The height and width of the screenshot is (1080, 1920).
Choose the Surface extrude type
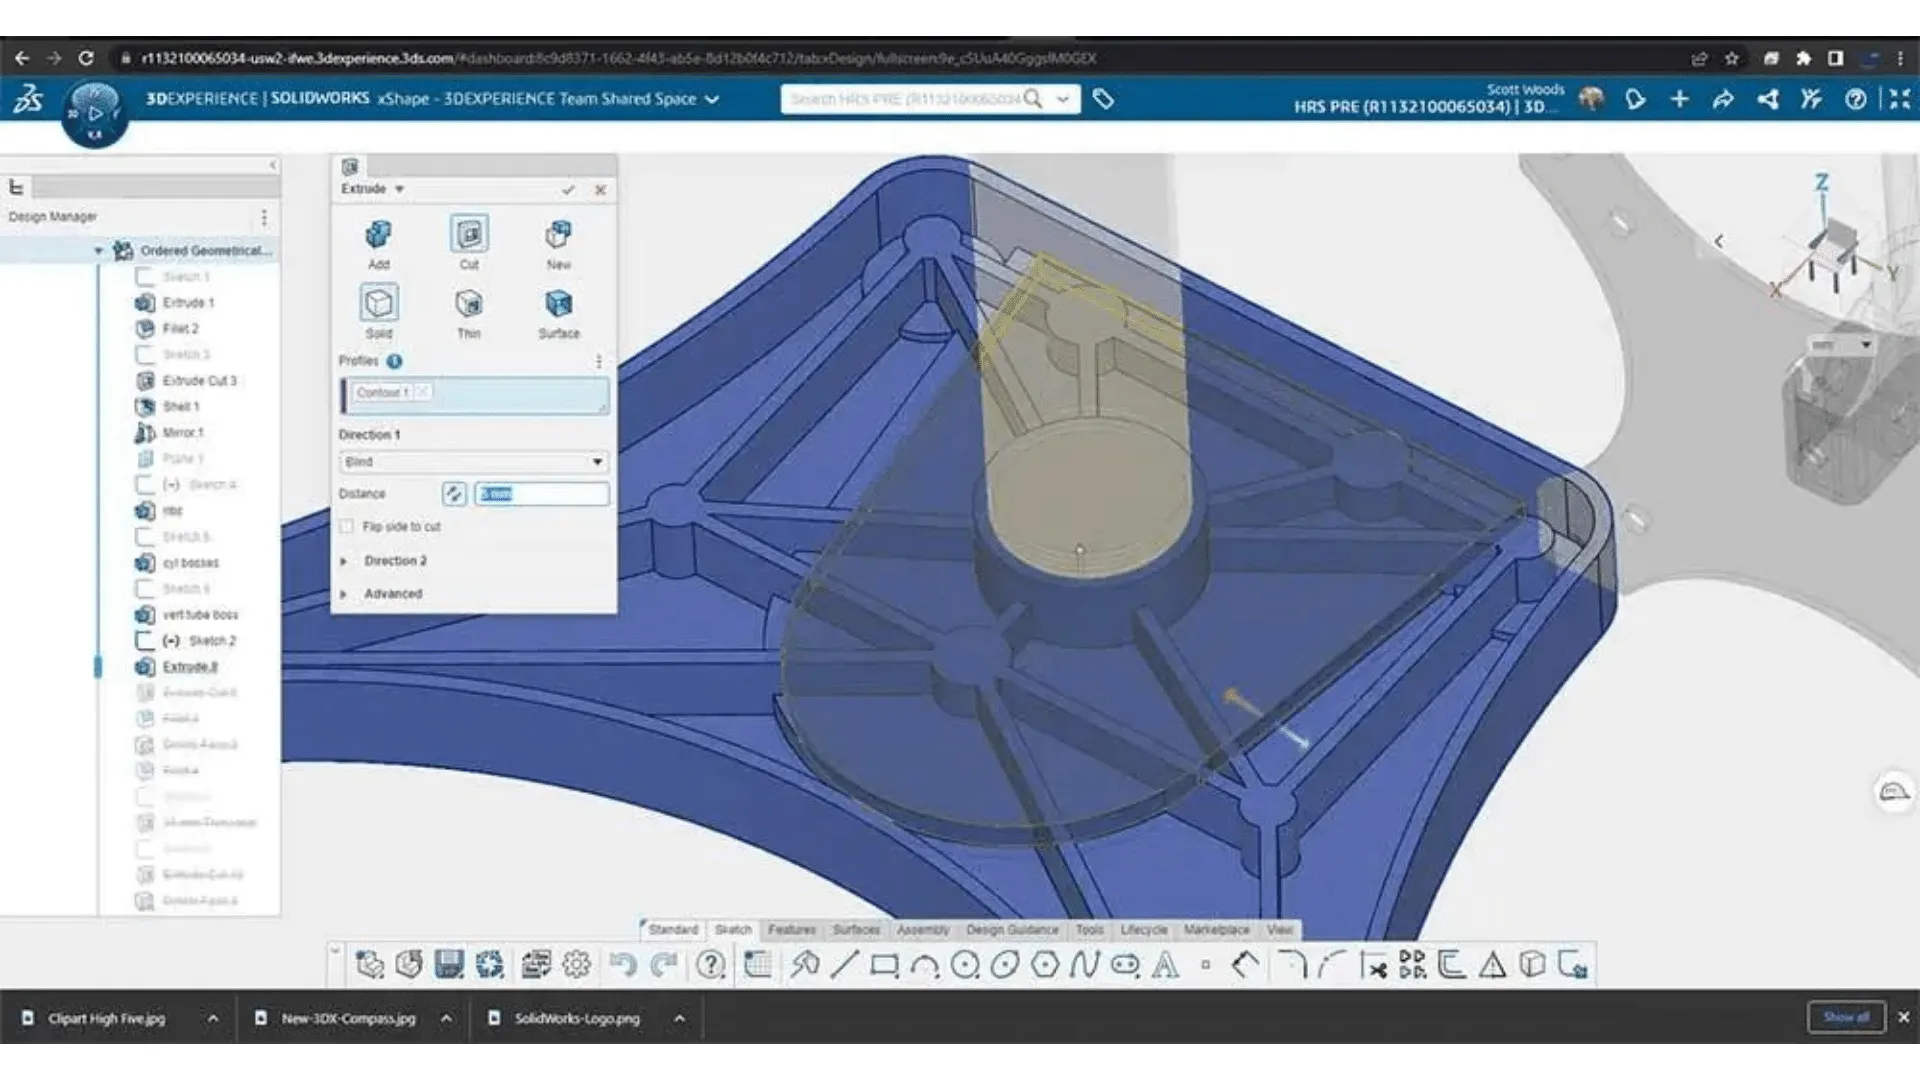click(558, 313)
